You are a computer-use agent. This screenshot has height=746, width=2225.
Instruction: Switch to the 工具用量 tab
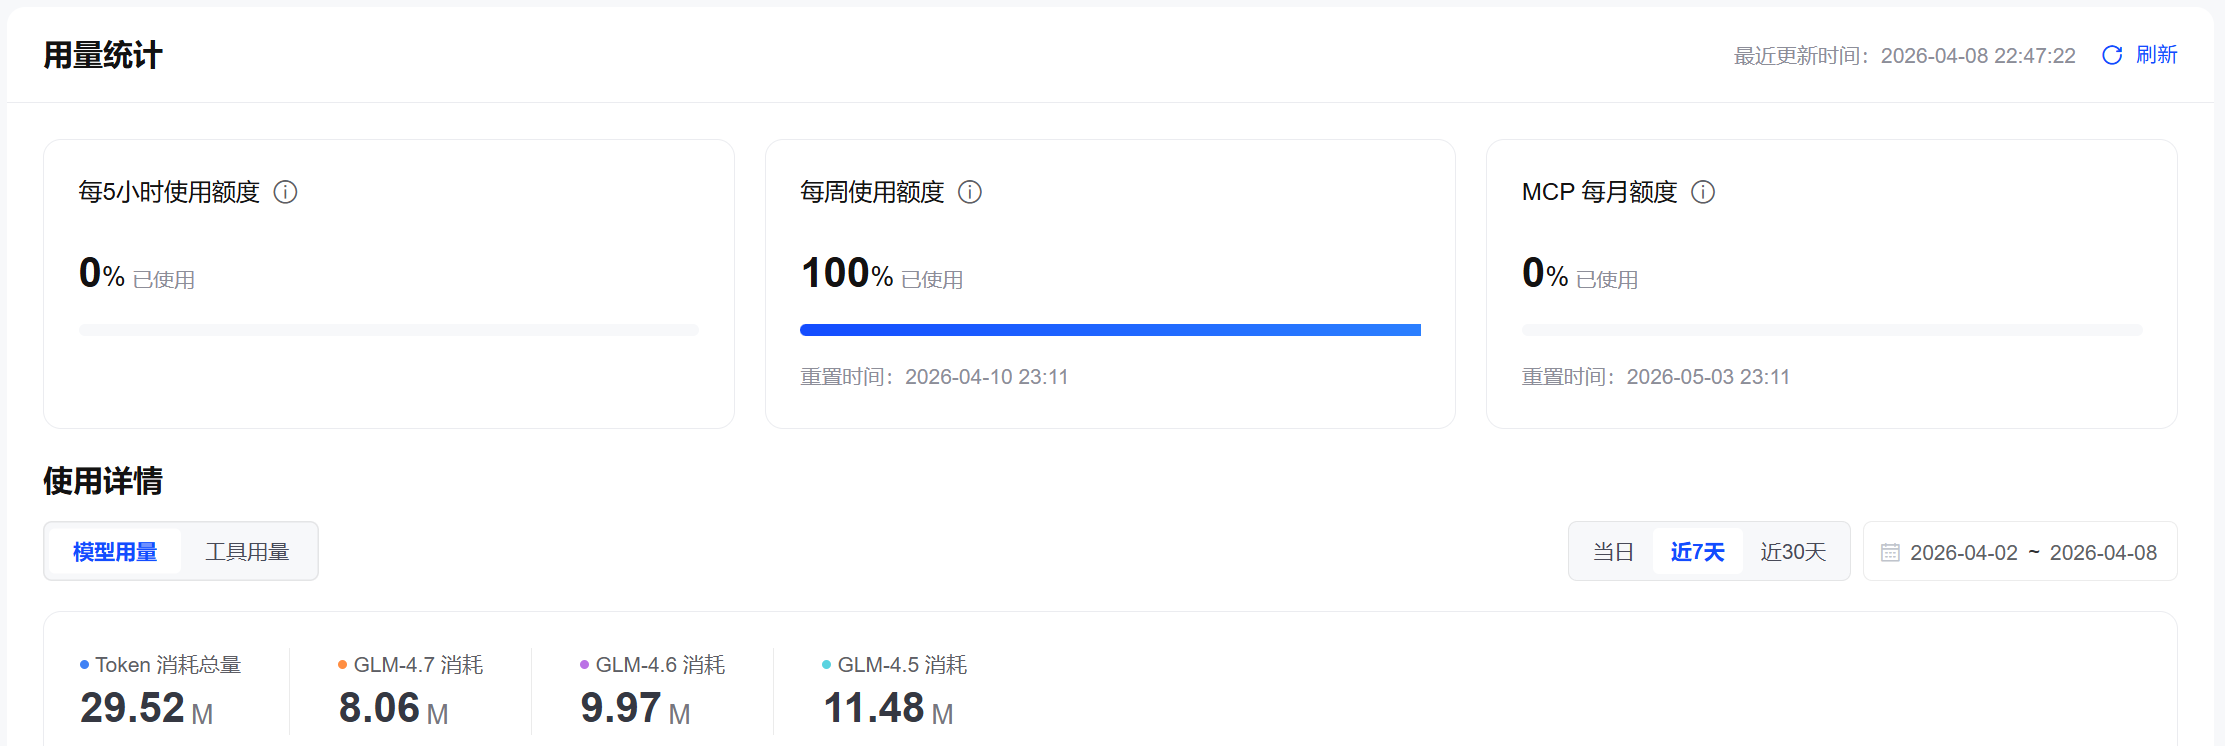247,551
